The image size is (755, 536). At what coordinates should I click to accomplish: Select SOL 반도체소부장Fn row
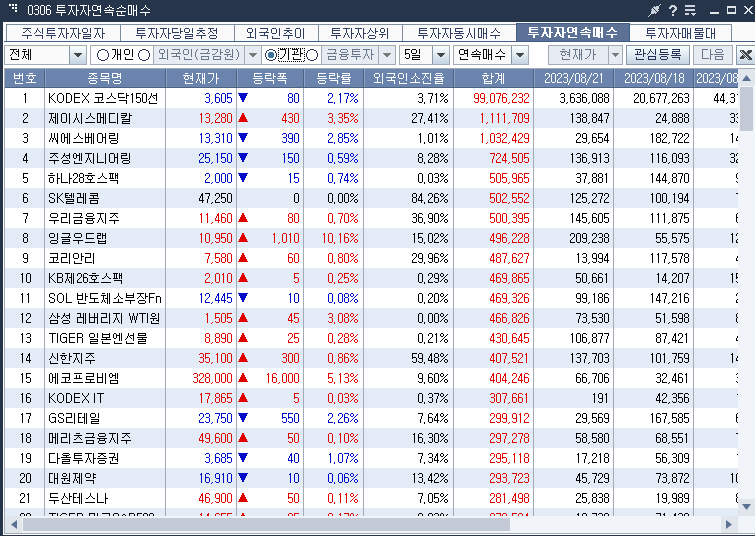tap(371, 299)
